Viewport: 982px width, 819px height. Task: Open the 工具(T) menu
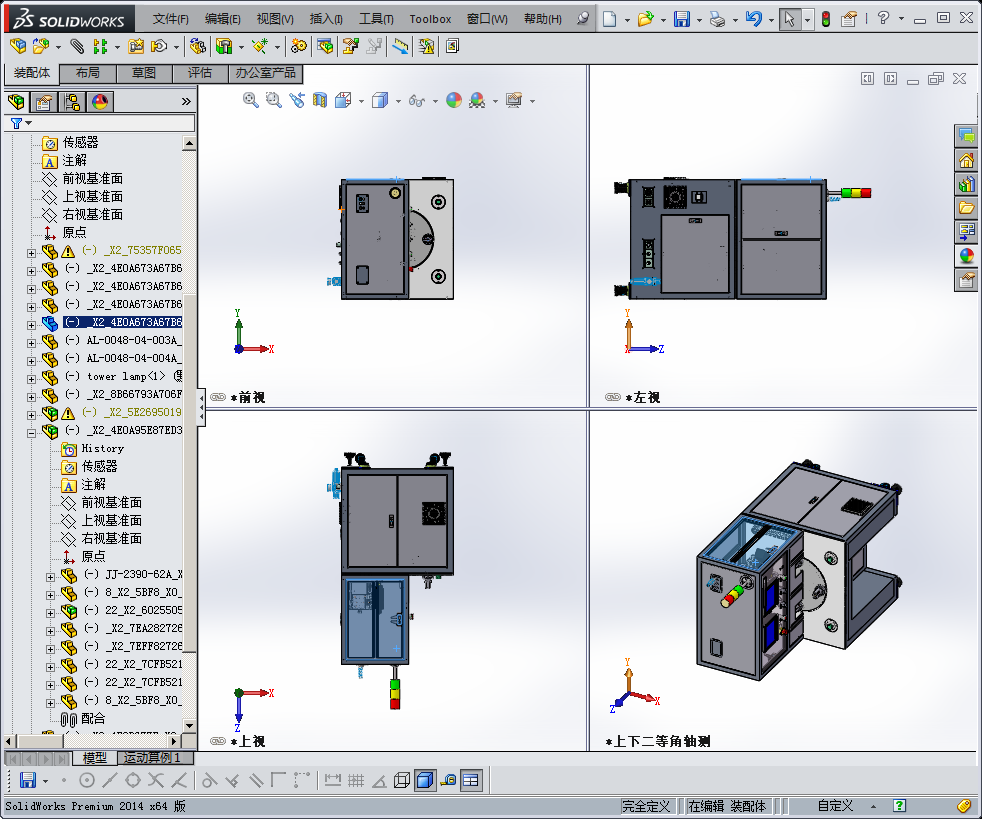point(376,19)
